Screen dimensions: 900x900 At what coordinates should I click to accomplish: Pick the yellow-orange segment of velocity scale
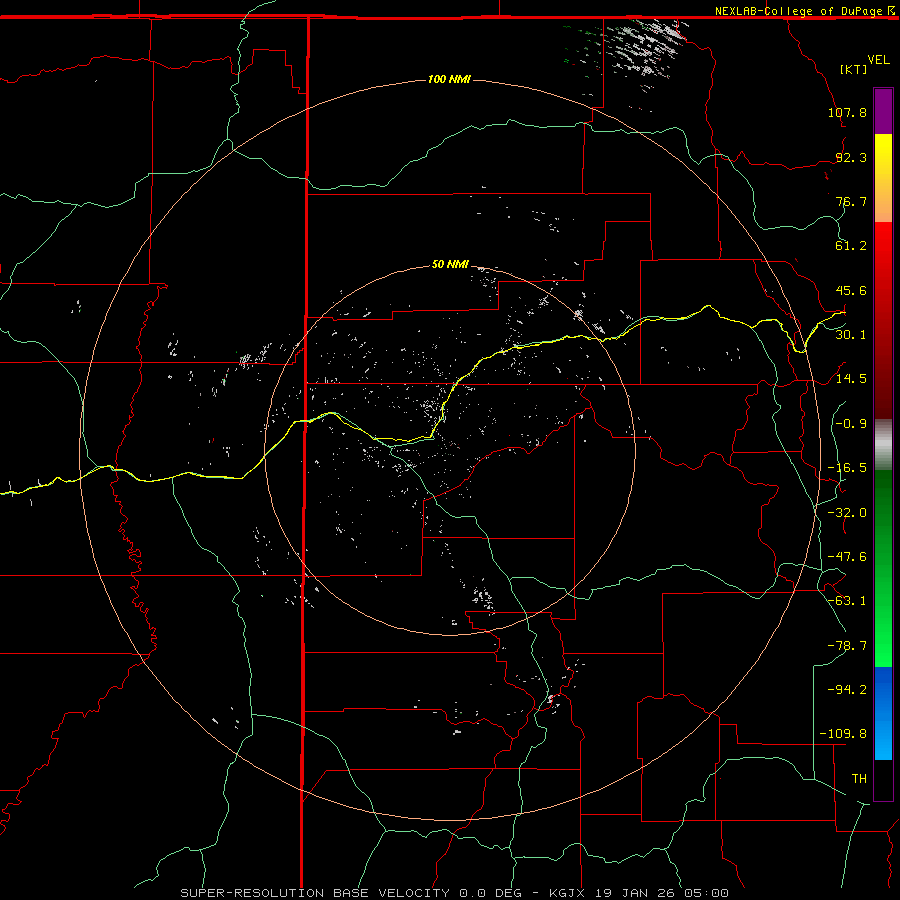coord(883,178)
